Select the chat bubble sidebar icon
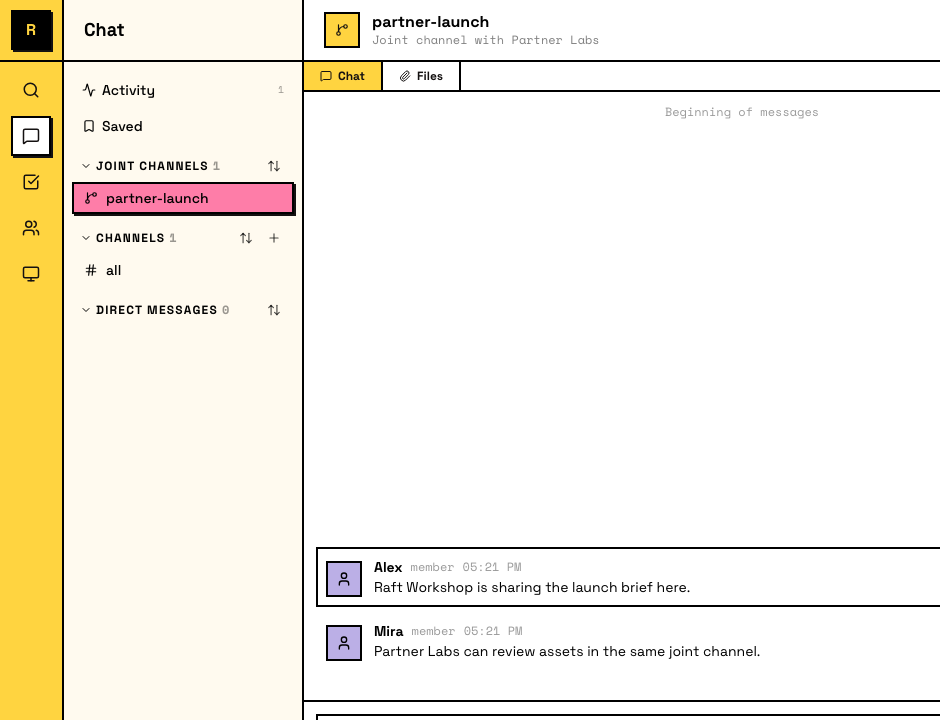The height and width of the screenshot is (720, 940). coord(31,136)
